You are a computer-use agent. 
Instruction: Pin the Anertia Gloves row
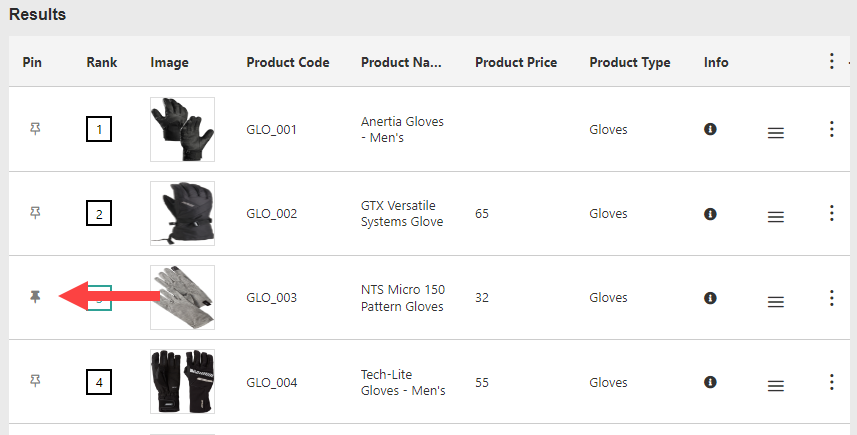tap(35, 129)
